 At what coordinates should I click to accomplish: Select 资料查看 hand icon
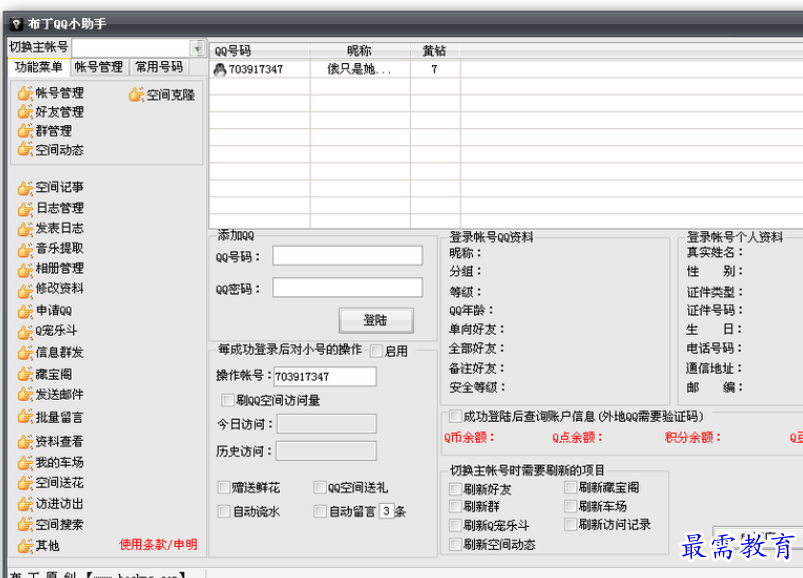click(x=25, y=442)
